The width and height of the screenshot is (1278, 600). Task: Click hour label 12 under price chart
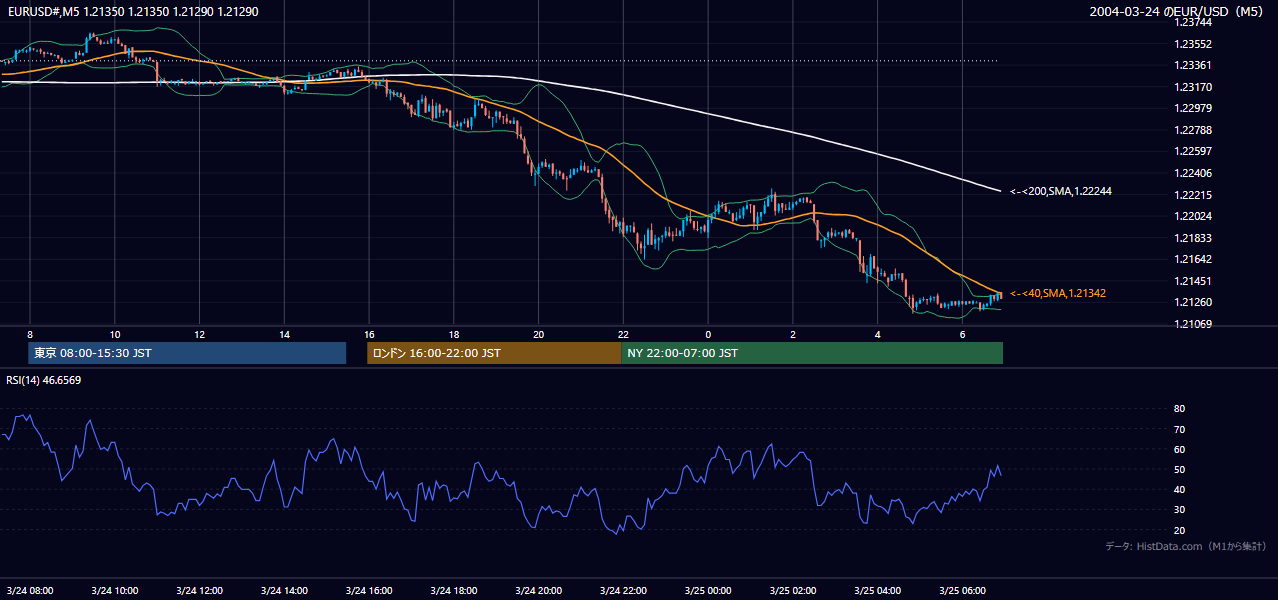coord(199,334)
